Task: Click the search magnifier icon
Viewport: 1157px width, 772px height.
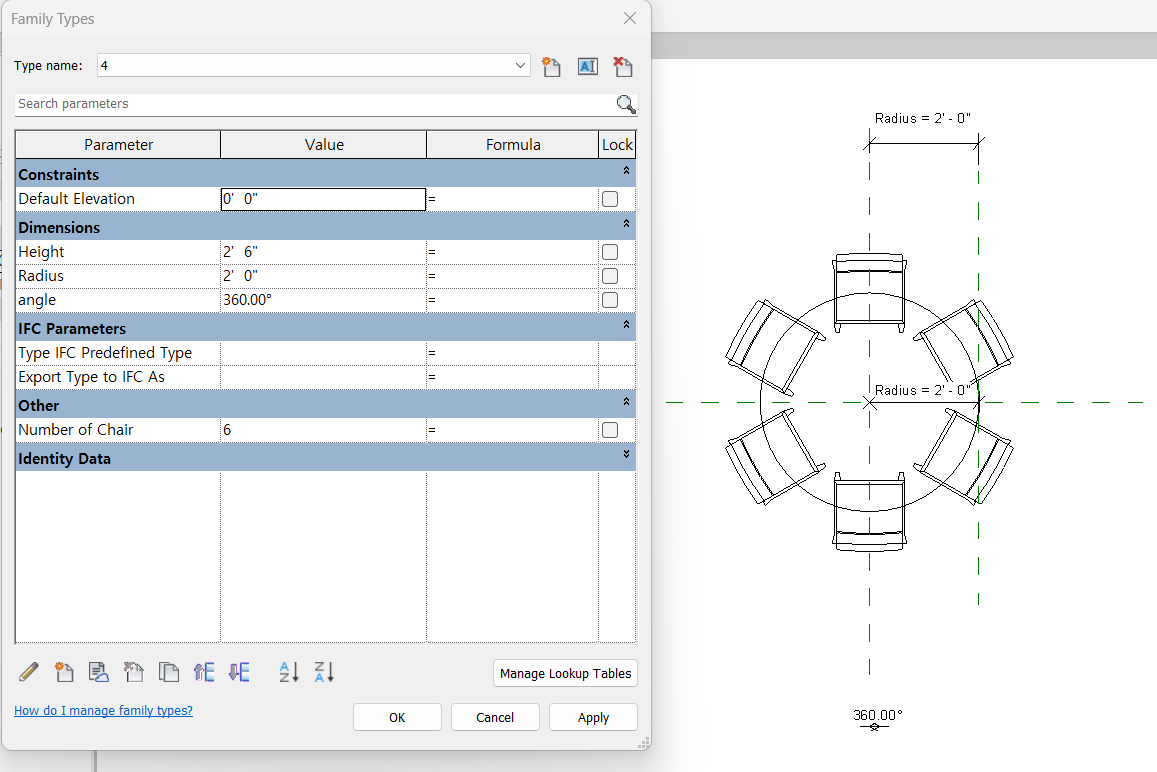Action: tap(626, 104)
